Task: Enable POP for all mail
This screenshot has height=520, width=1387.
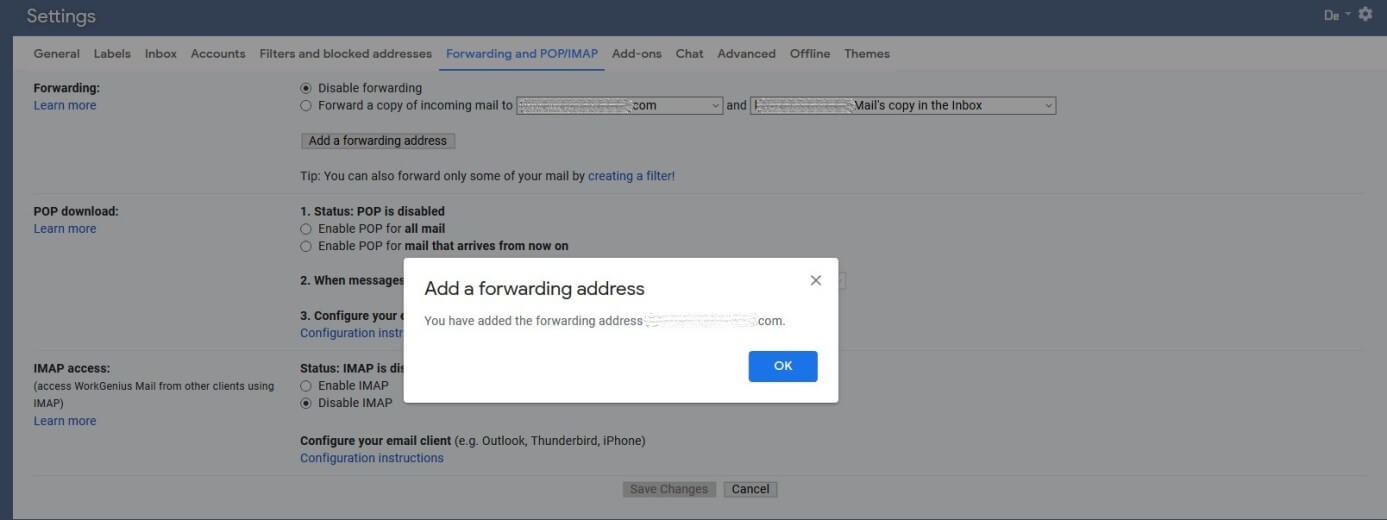Action: [307, 229]
